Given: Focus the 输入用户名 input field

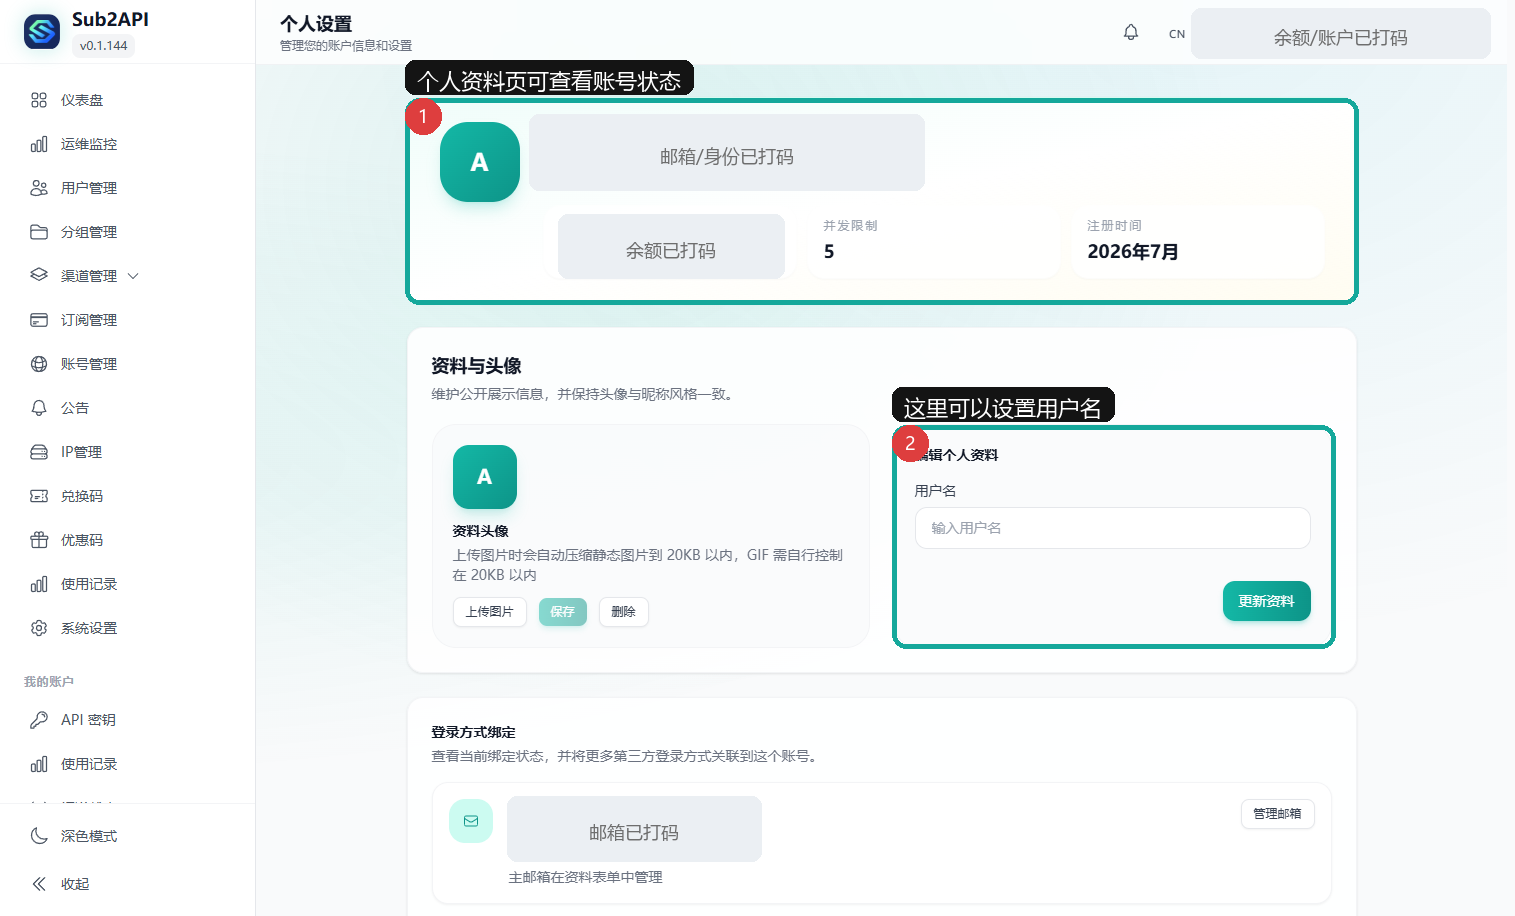Looking at the screenshot, I should (1112, 528).
